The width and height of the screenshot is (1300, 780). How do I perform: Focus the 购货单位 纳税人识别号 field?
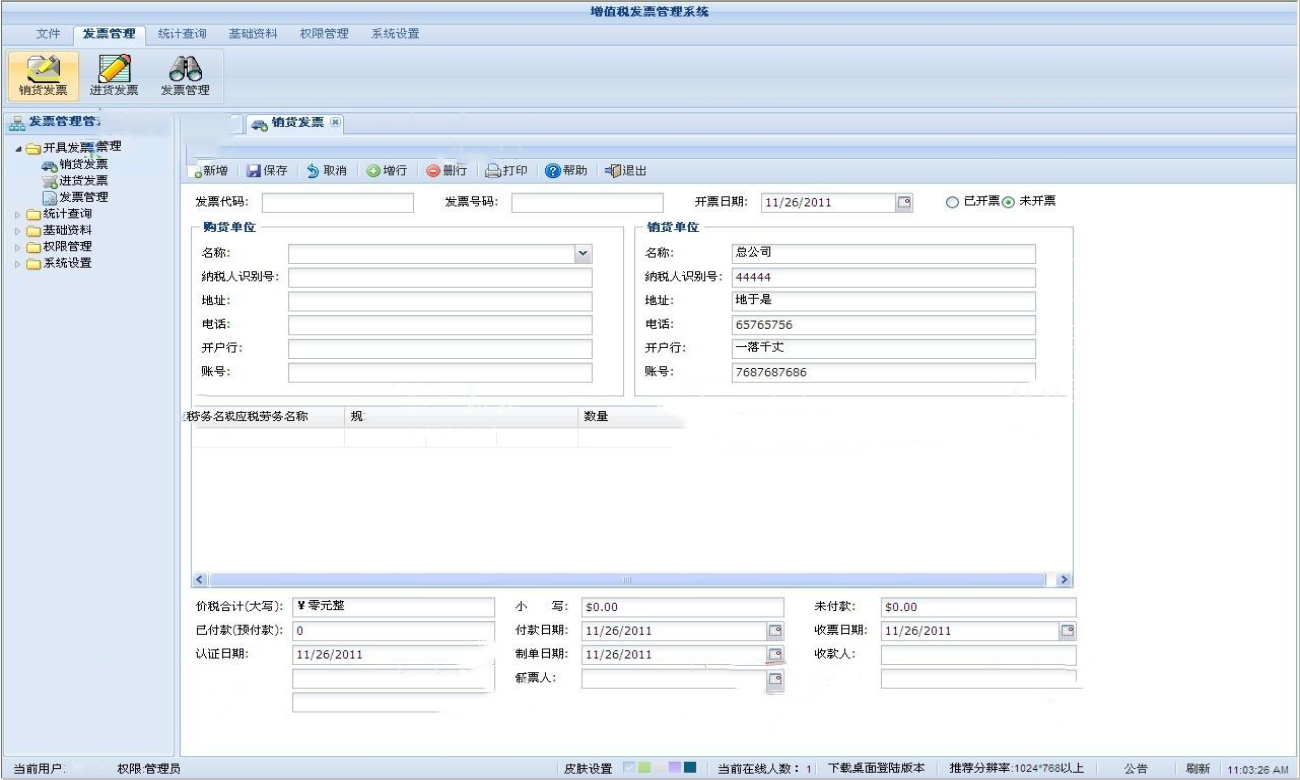click(x=440, y=278)
